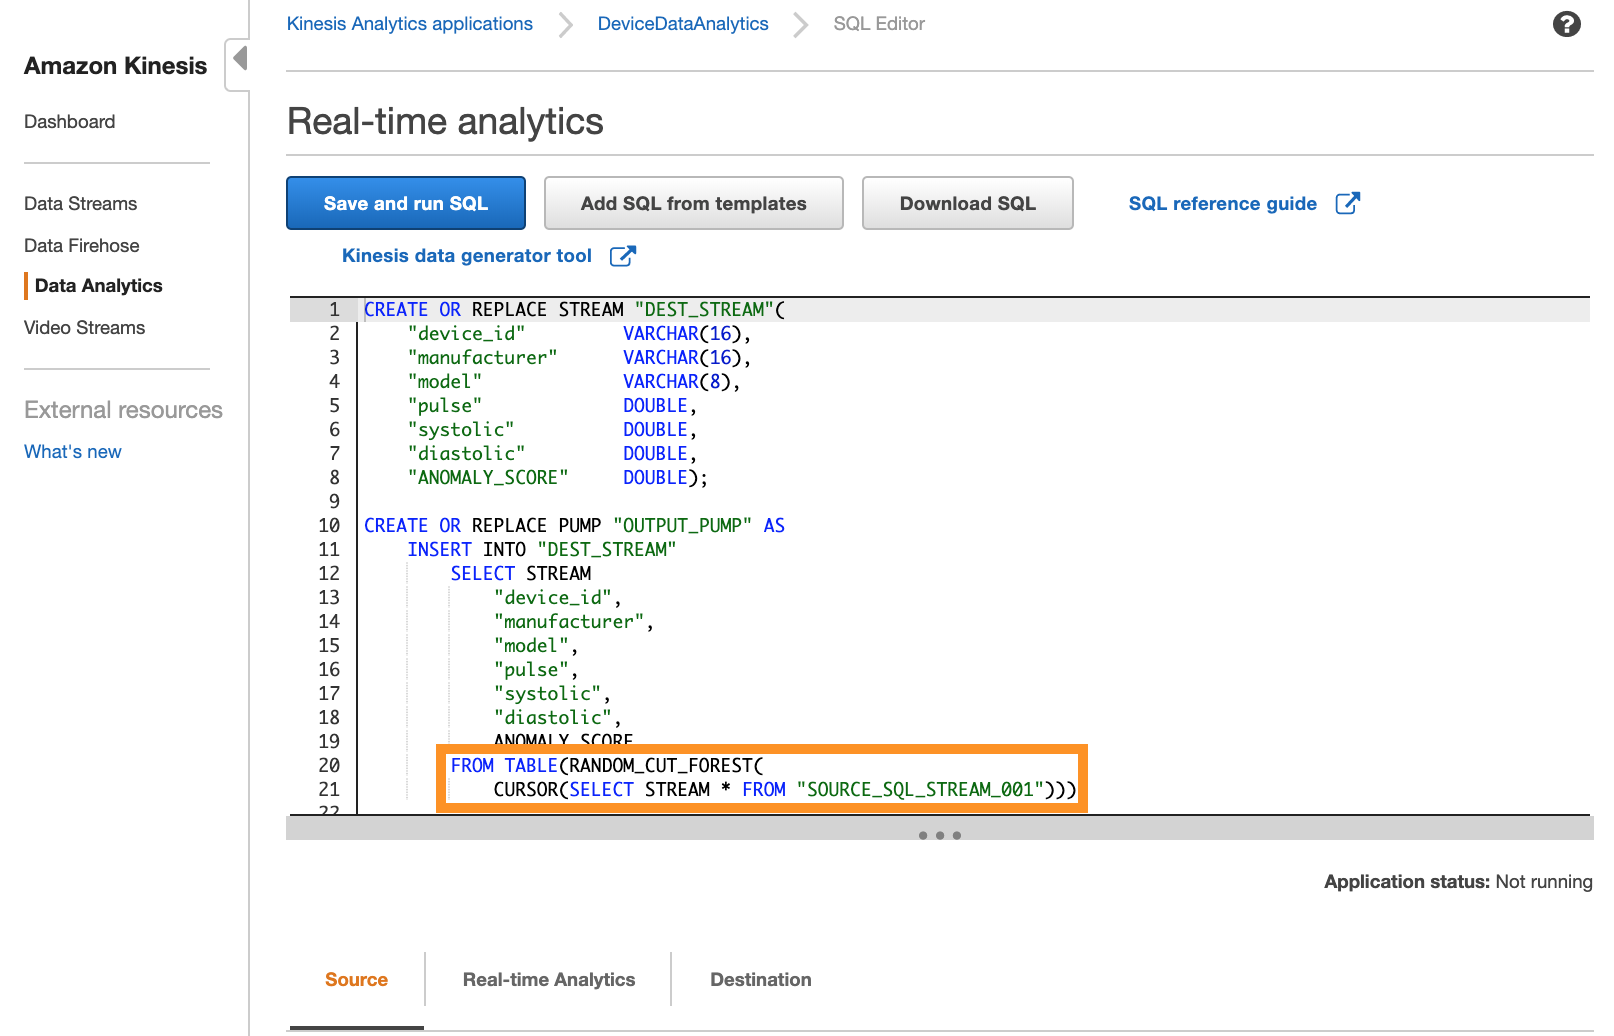This screenshot has width=1614, height=1036.
Task: Click the "pulse" column on line 5
Action: coord(444,406)
